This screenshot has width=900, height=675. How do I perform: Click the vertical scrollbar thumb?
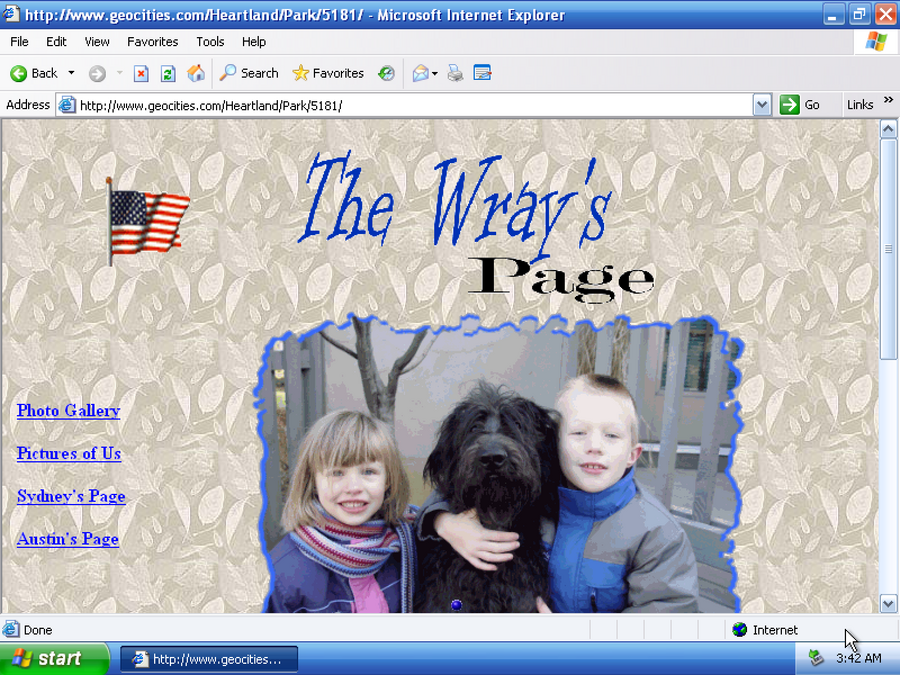[889, 249]
